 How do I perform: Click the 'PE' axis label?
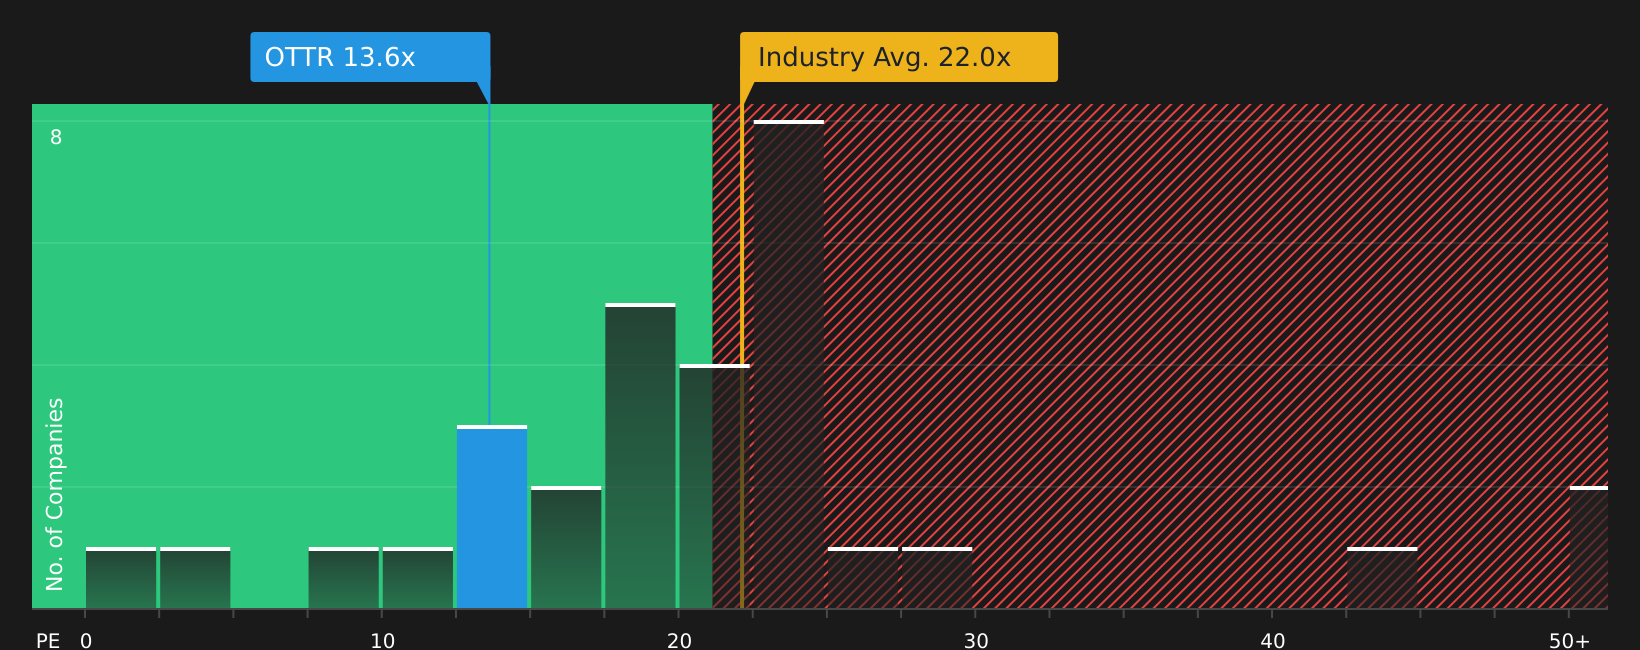coord(48,641)
